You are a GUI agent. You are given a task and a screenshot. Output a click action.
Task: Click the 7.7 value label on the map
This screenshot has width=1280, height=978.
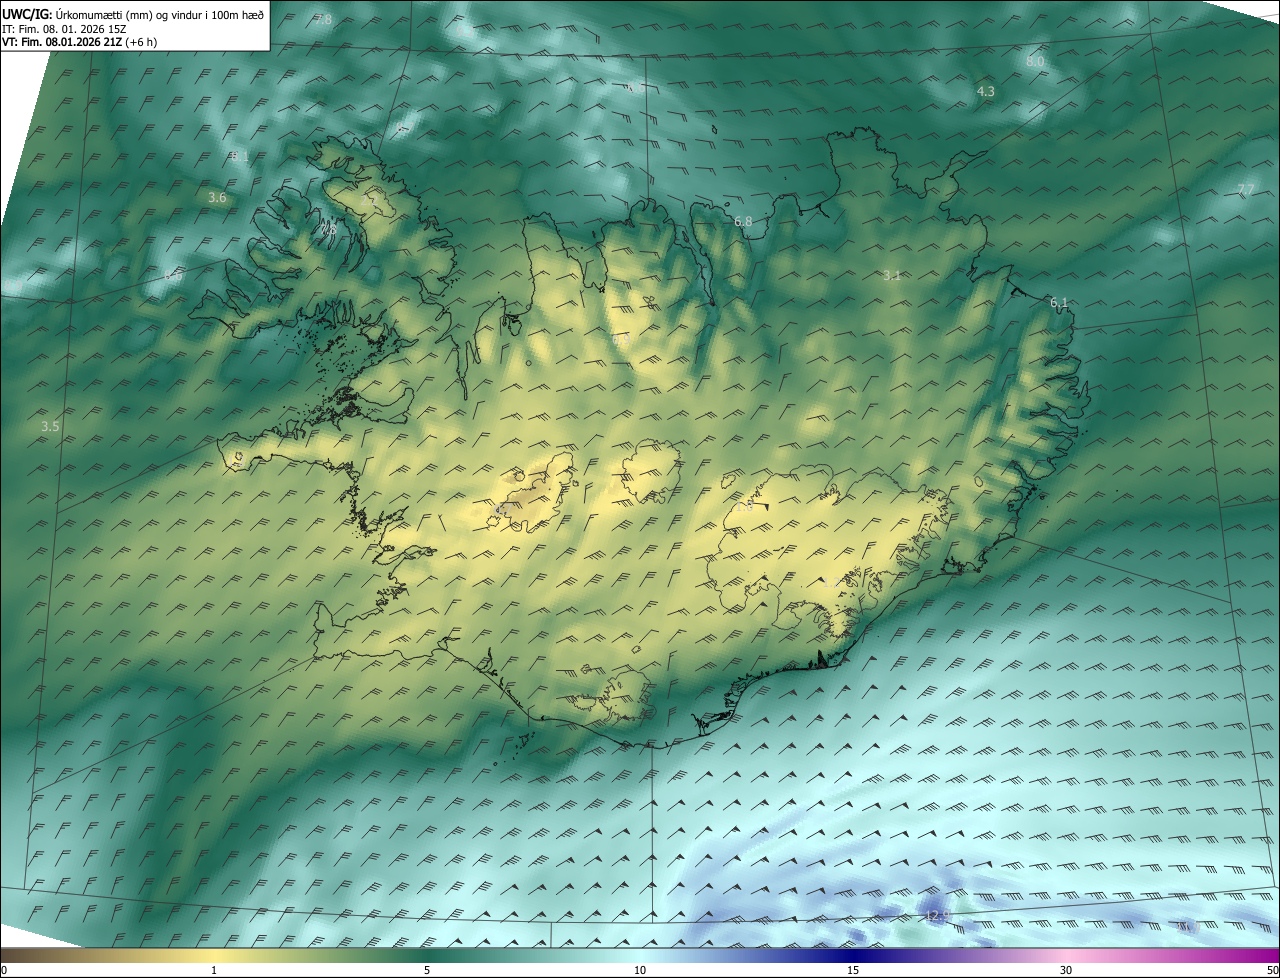1245,190
